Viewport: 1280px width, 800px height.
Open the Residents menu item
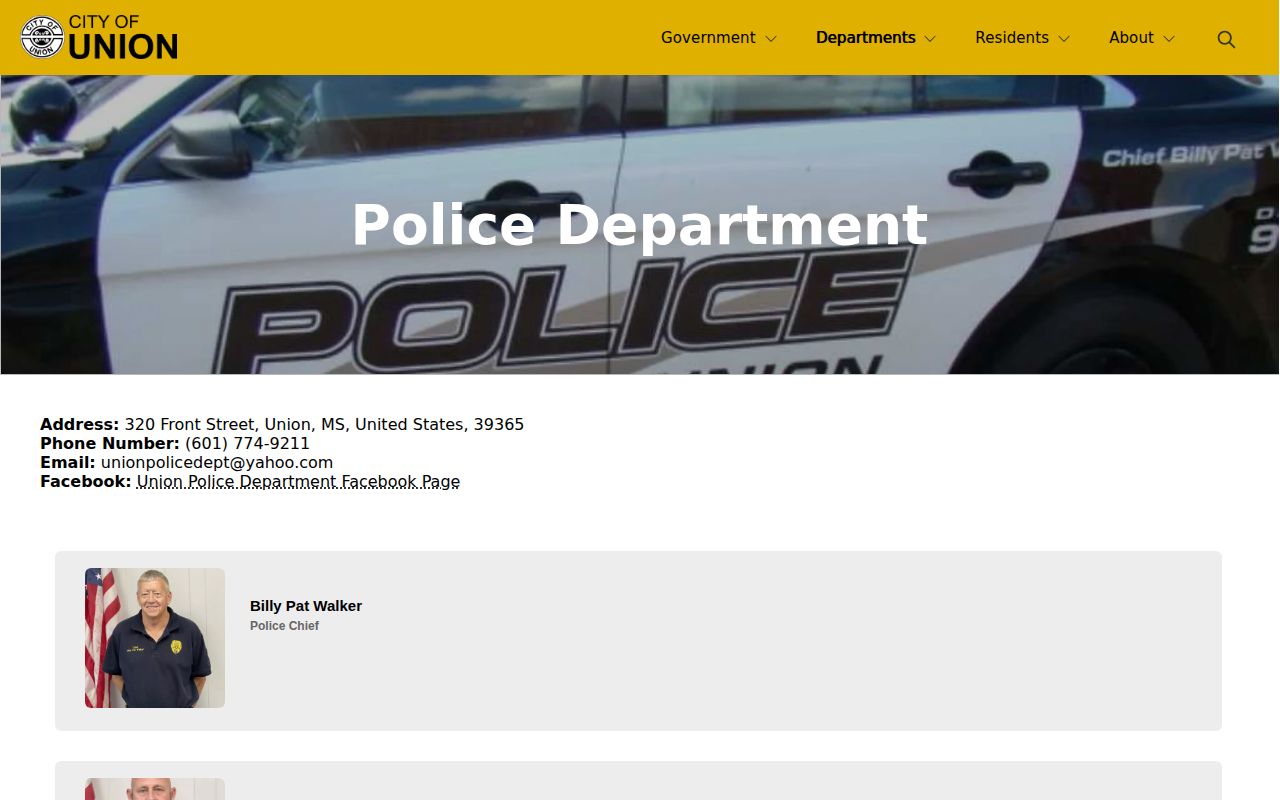1012,38
